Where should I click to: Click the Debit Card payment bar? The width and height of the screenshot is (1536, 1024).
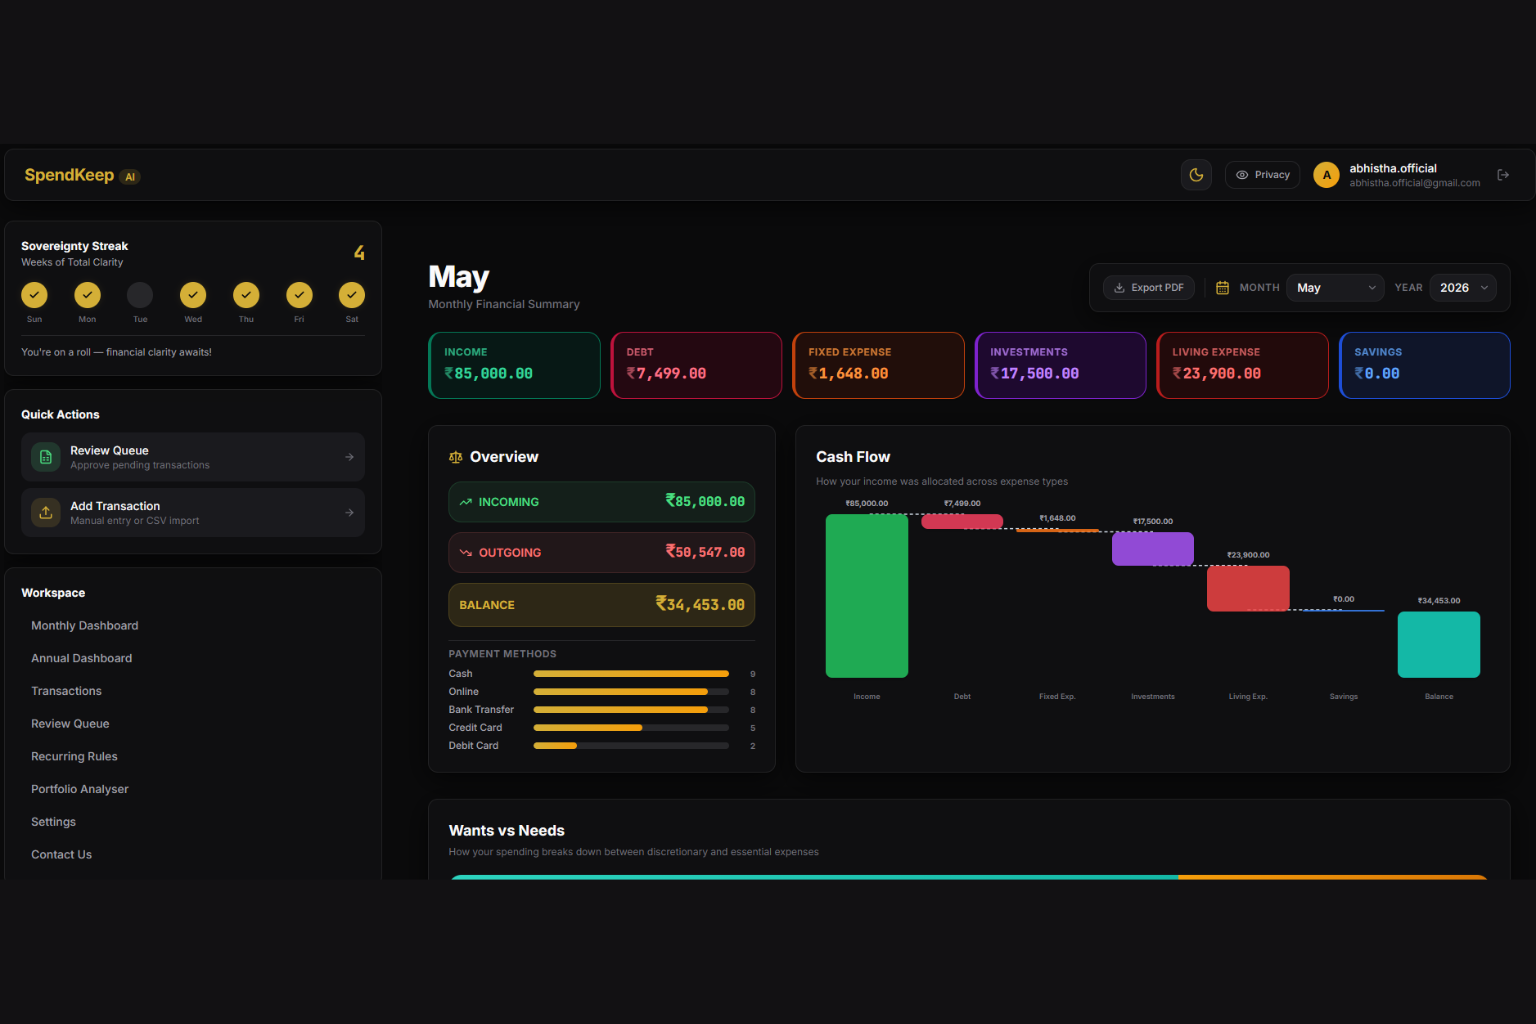(x=631, y=746)
